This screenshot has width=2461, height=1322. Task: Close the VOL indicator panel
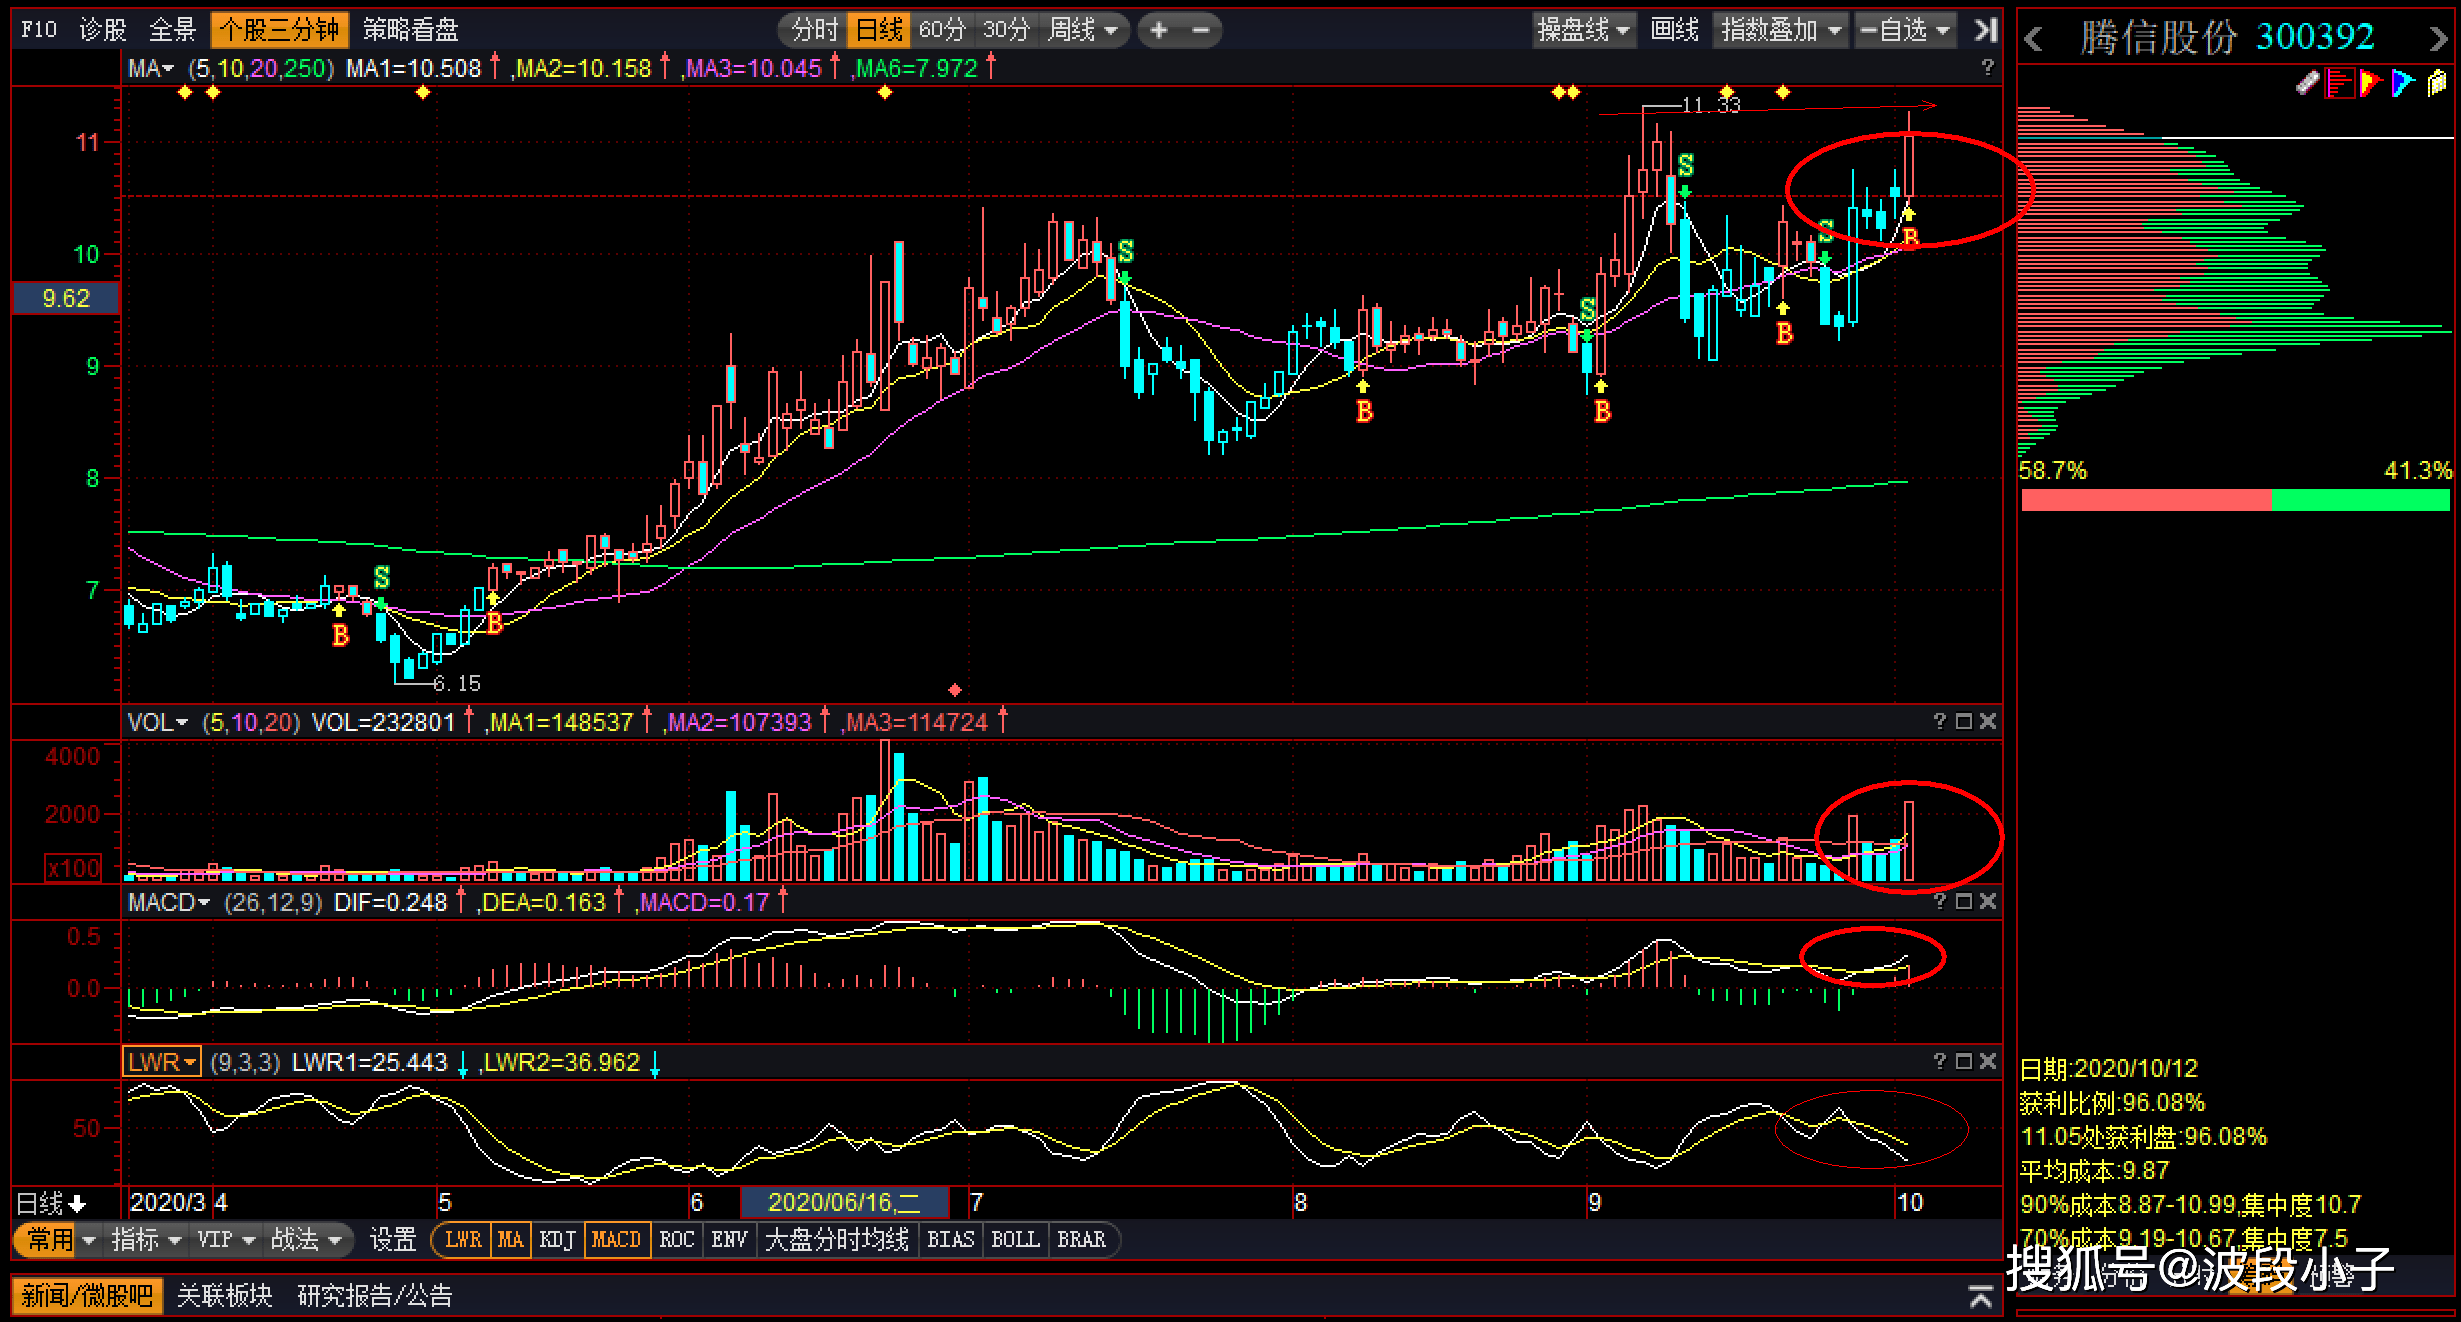[1988, 721]
